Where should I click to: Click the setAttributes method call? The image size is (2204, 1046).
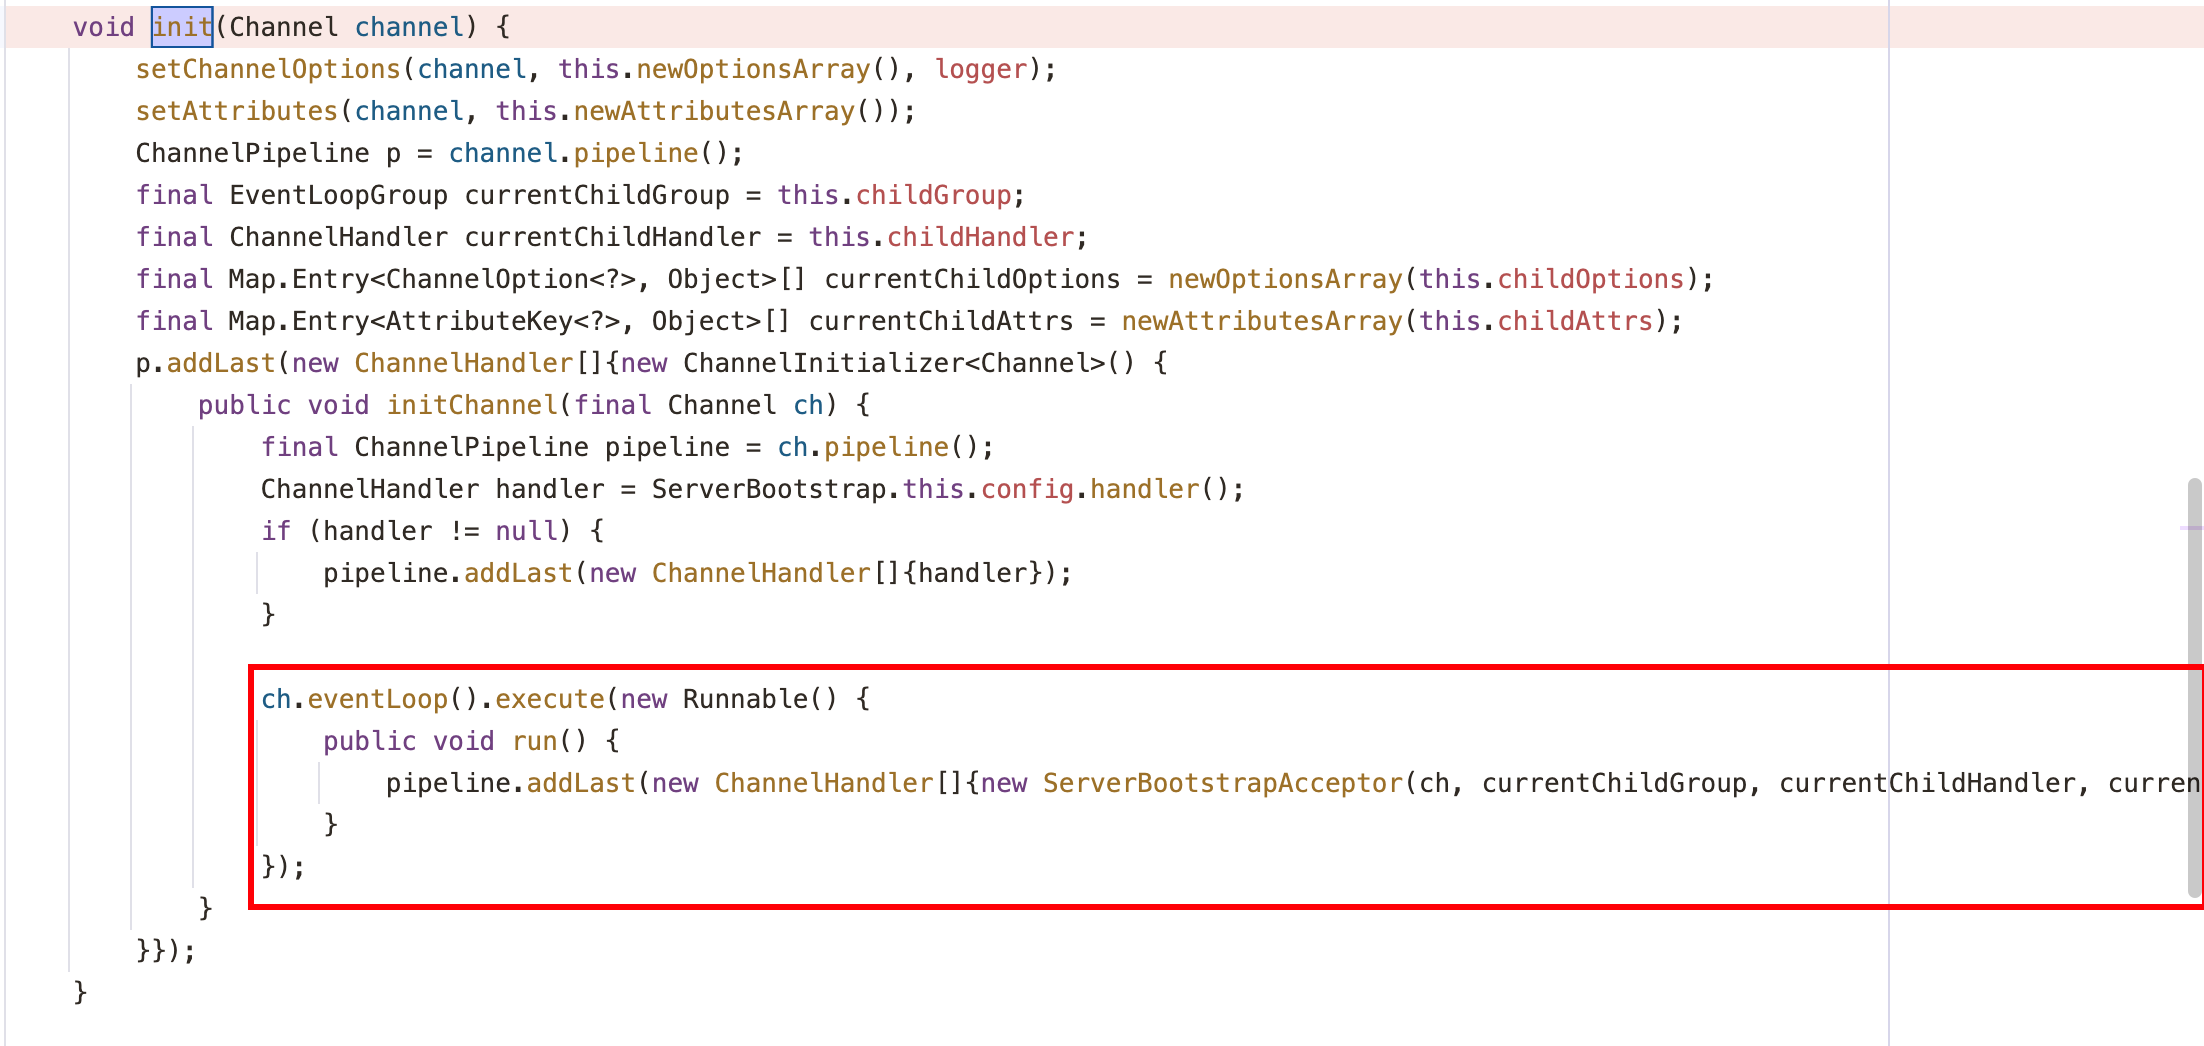[x=236, y=111]
